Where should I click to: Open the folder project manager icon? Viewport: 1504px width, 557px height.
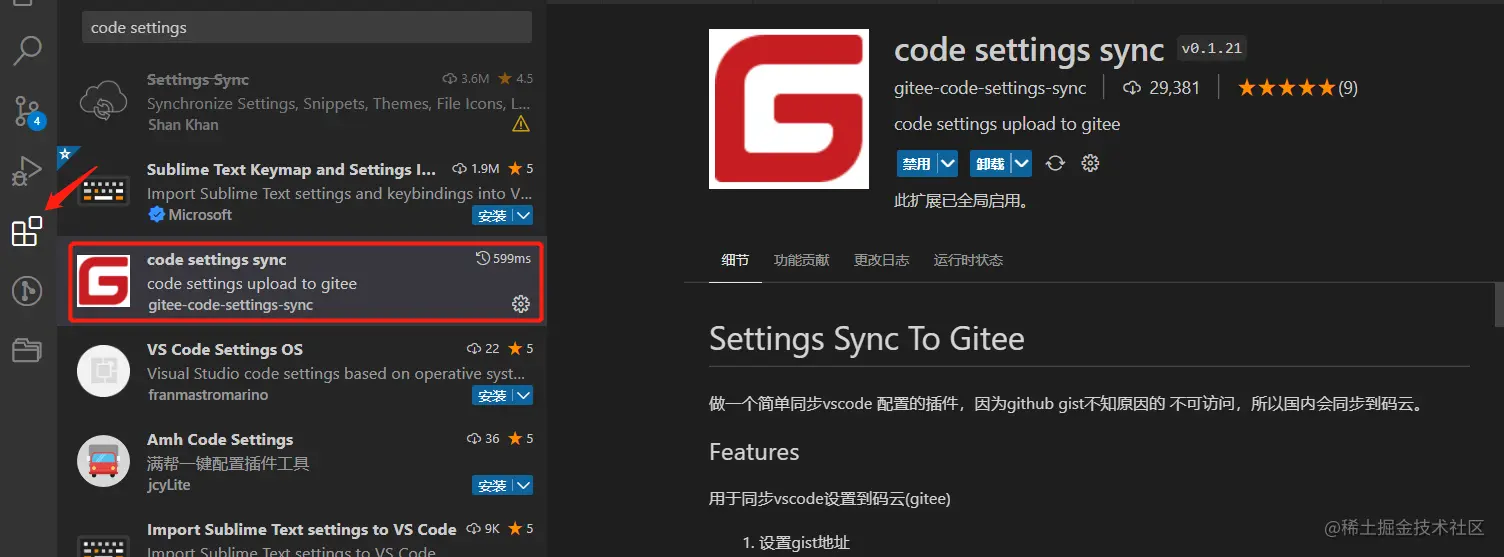click(x=27, y=350)
